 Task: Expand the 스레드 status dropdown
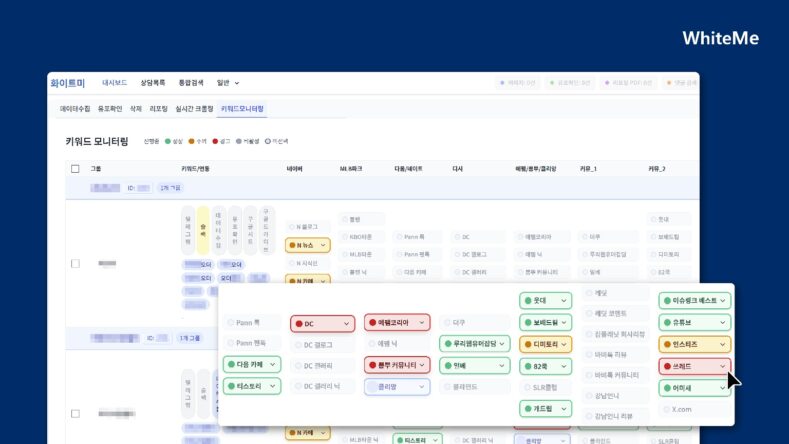coord(722,366)
